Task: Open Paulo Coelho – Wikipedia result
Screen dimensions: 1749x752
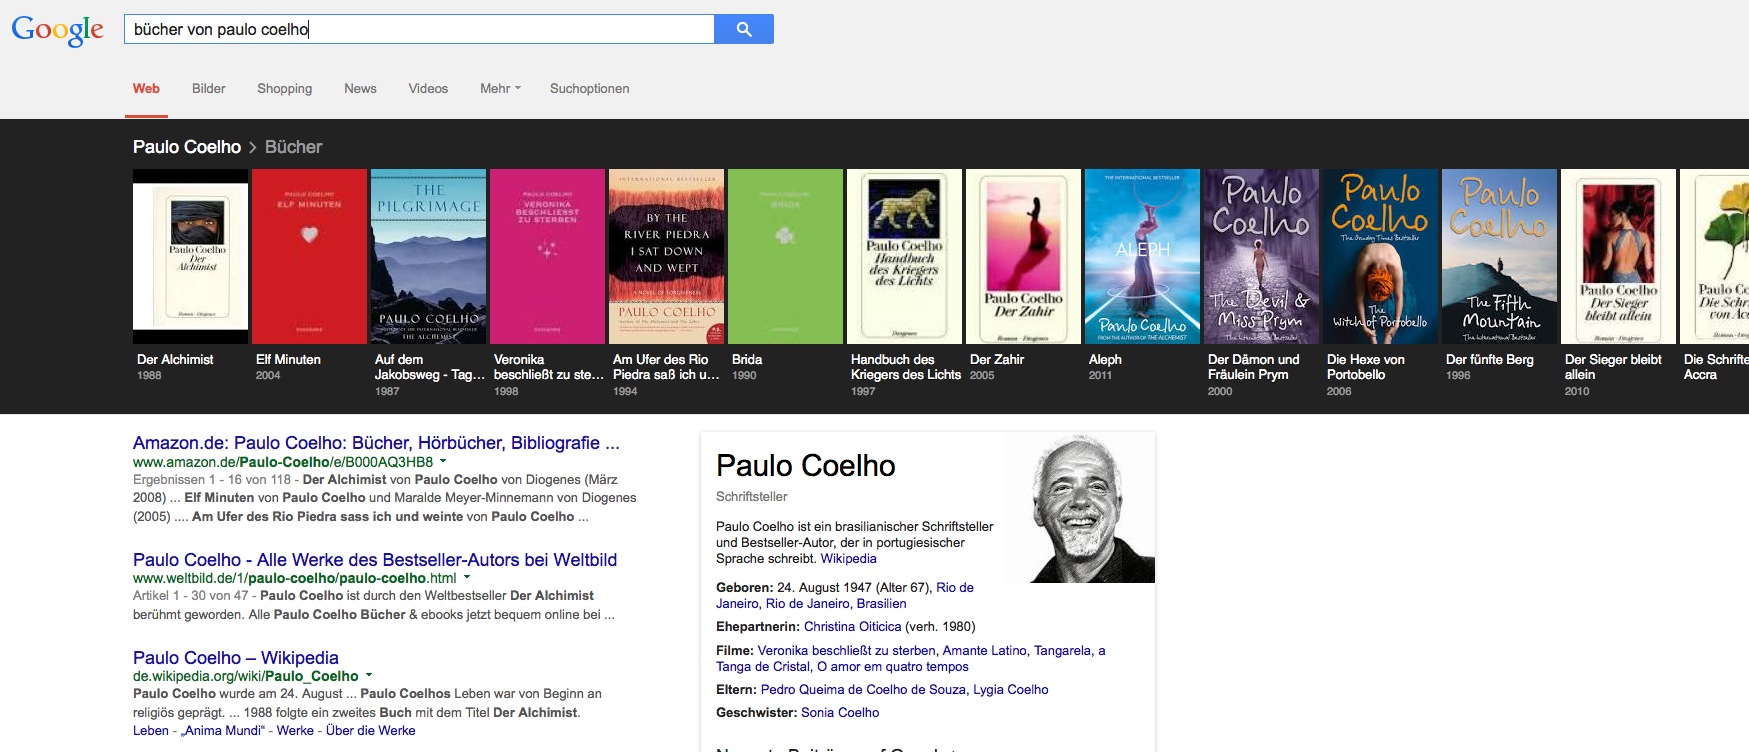Action: pos(236,658)
